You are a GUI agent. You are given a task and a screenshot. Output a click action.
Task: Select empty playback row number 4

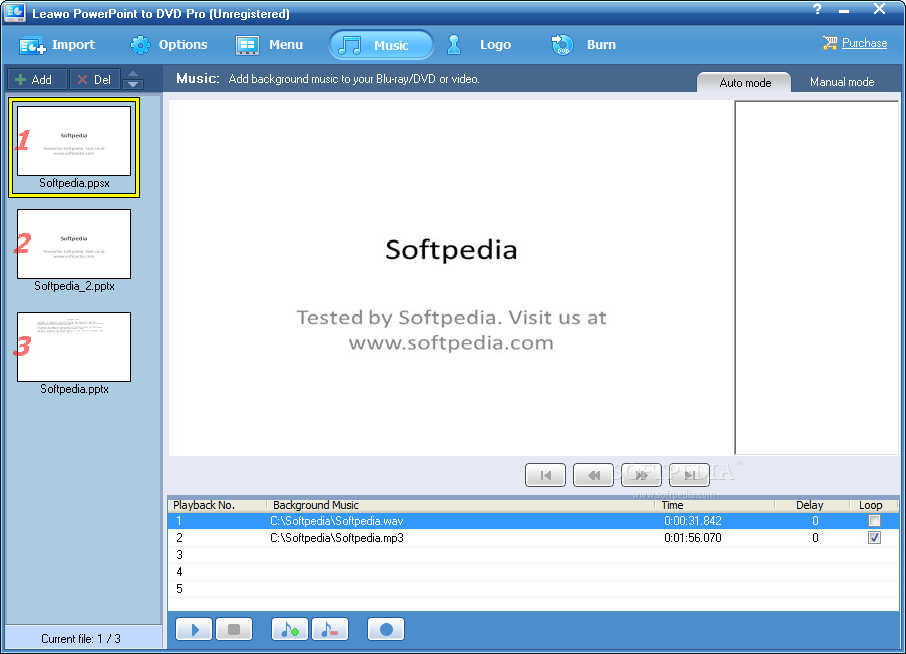(533, 572)
